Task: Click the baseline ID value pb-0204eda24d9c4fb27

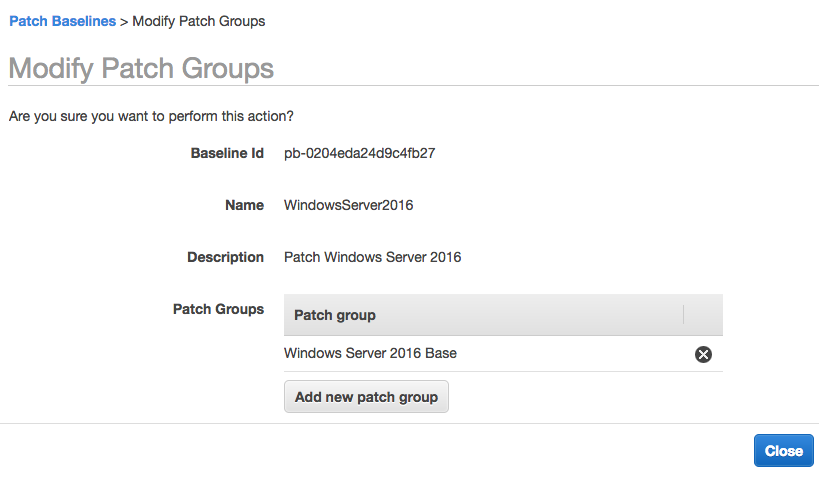Action: point(359,154)
